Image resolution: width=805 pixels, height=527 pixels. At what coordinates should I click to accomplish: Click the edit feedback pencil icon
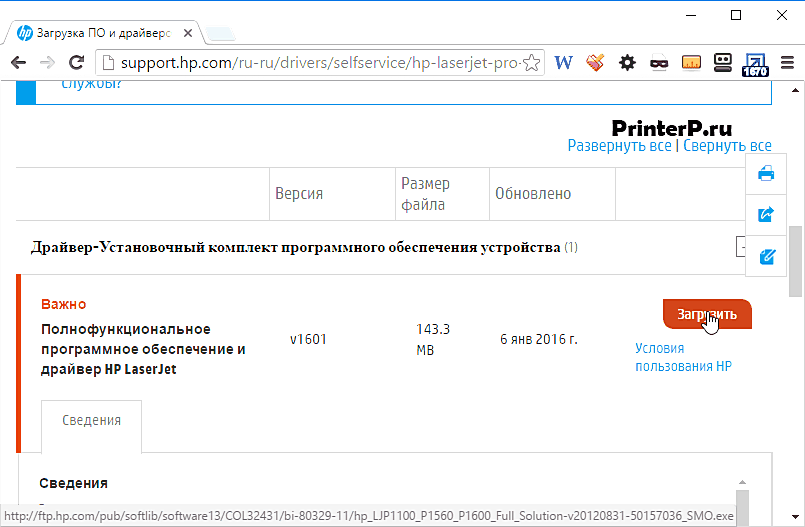pos(766,256)
